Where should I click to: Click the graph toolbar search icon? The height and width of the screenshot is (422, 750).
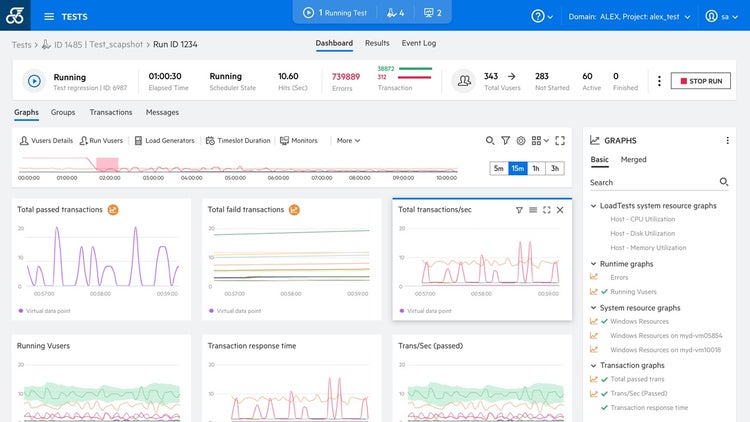point(490,141)
